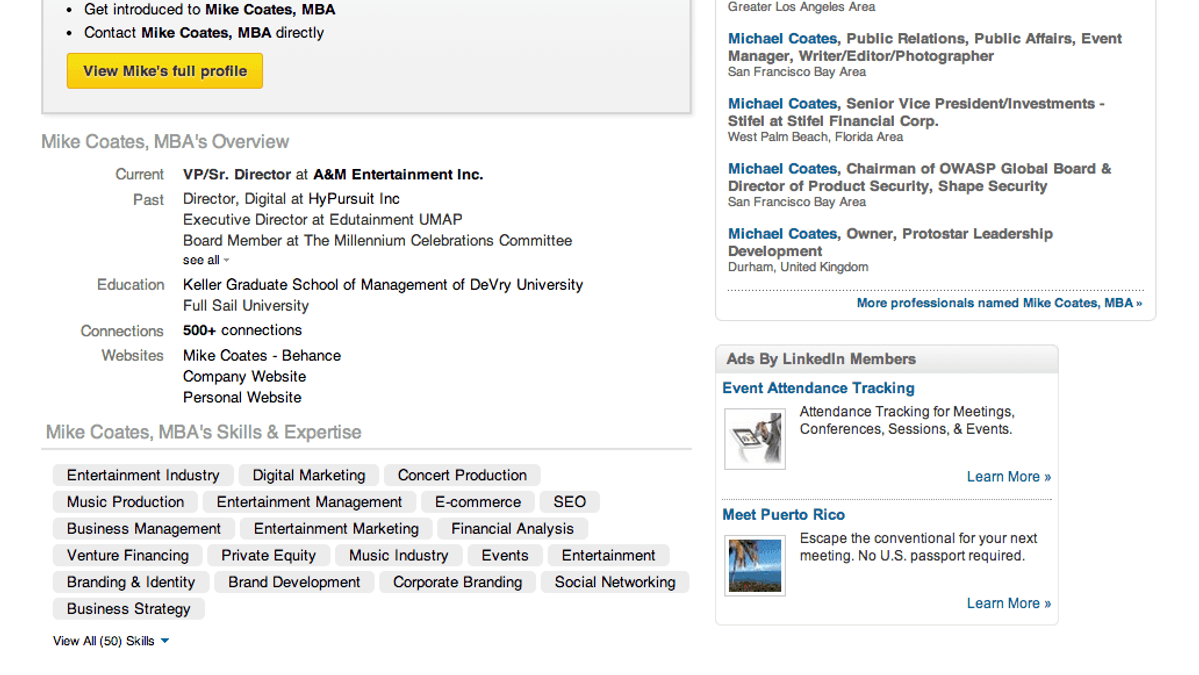
Task: Open More professionals named Mike Coates, MBA
Action: pyautogui.click(x=998, y=303)
